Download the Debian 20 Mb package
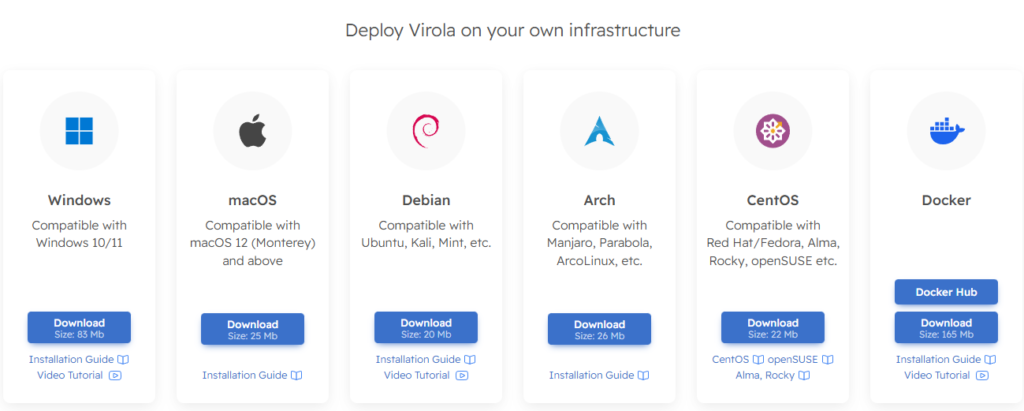The width and height of the screenshot is (1024, 411). pyautogui.click(x=425, y=328)
